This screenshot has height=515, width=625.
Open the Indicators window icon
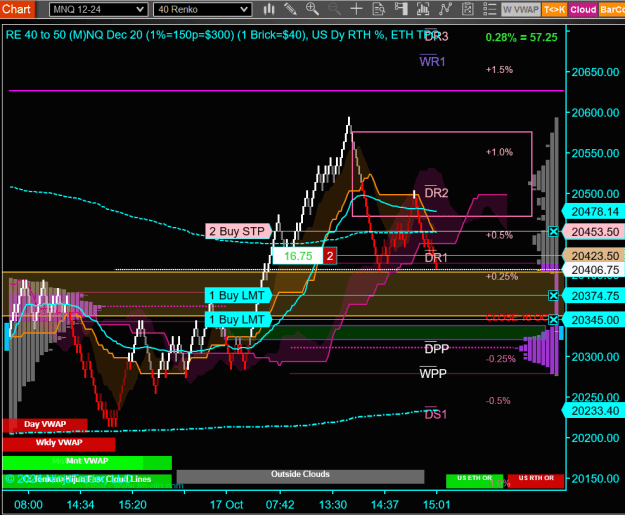point(445,9)
